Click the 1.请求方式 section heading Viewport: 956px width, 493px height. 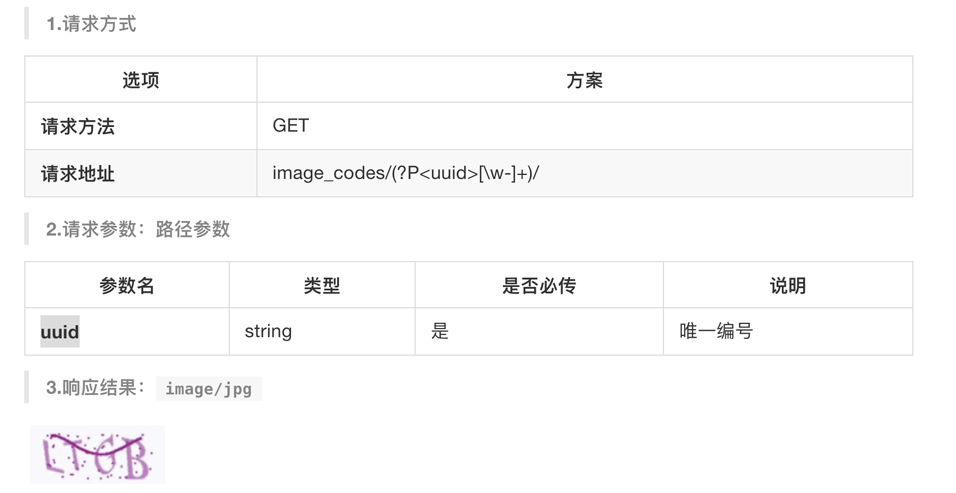coord(91,24)
